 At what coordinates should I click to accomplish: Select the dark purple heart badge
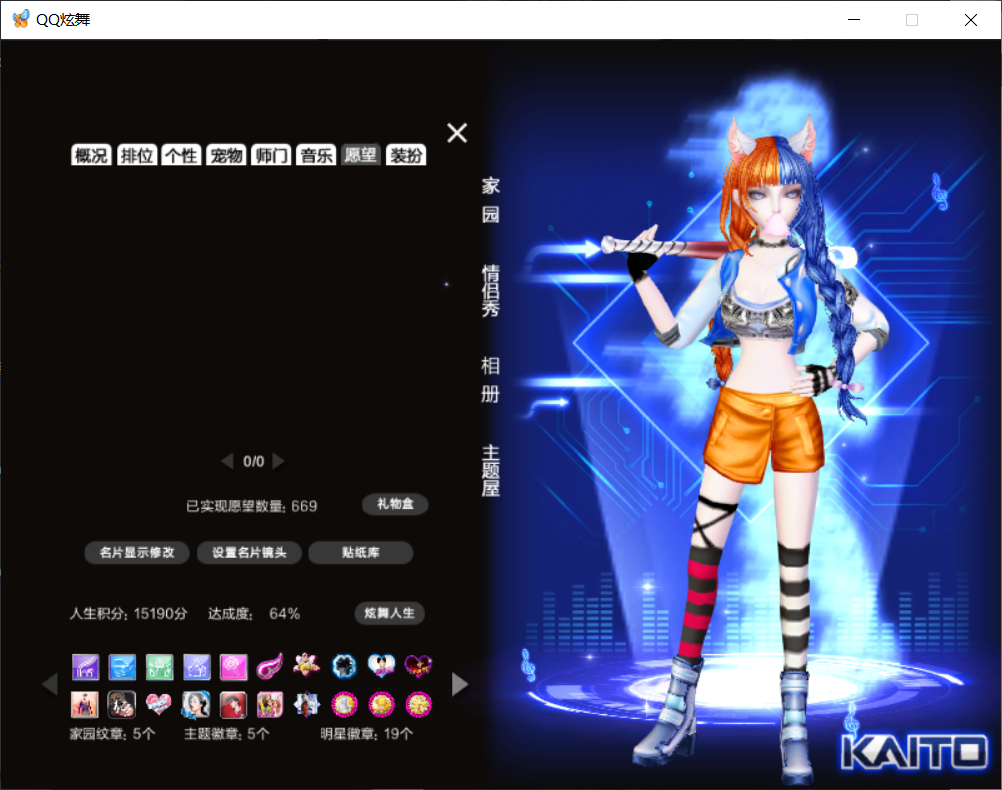click(x=419, y=666)
